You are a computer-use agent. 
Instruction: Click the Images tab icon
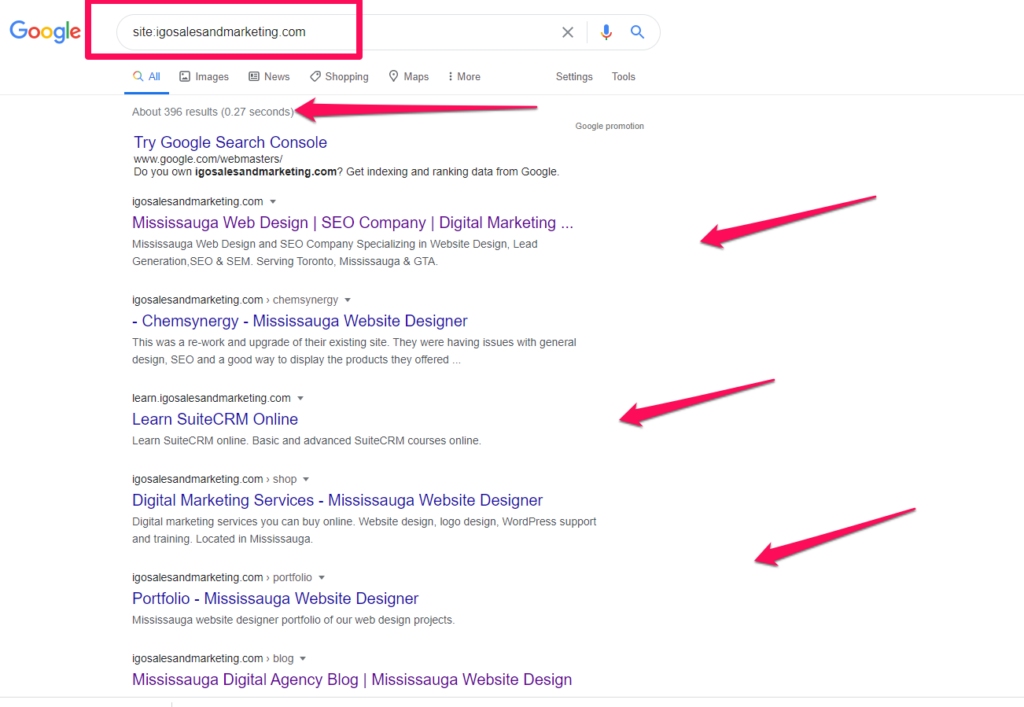pos(185,76)
